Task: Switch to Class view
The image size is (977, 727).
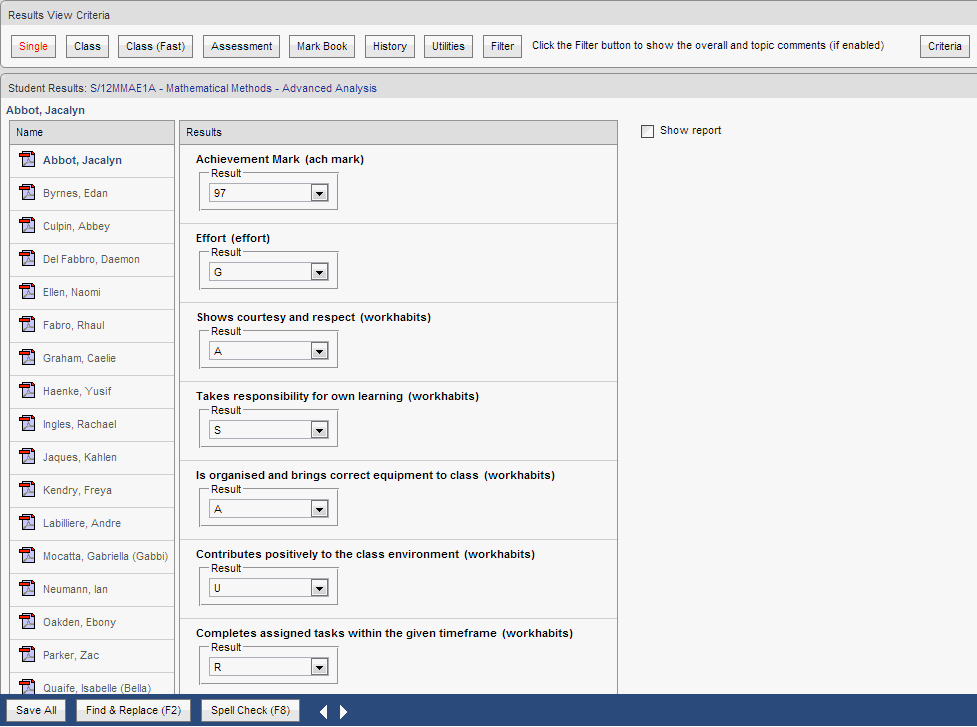Action: (x=87, y=46)
